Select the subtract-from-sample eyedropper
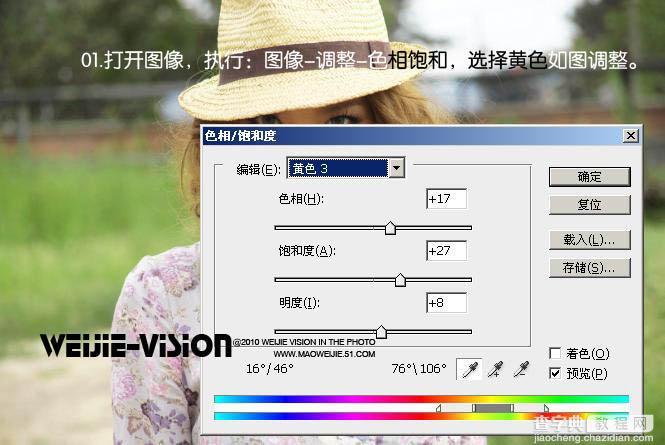The width and height of the screenshot is (665, 445). pos(521,369)
